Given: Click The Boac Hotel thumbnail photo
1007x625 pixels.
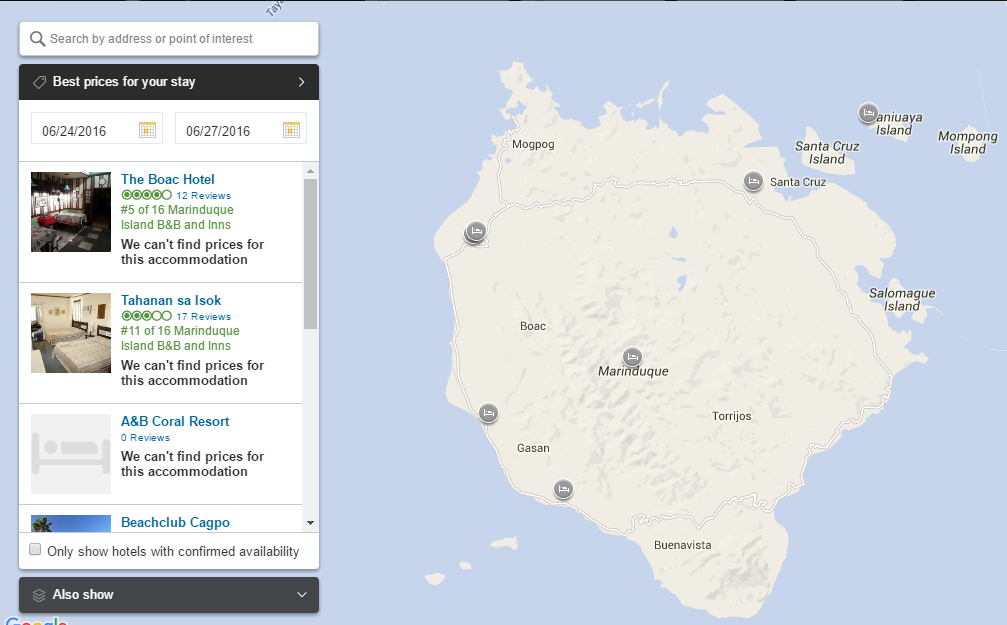Looking at the screenshot, I should pyautogui.click(x=71, y=212).
